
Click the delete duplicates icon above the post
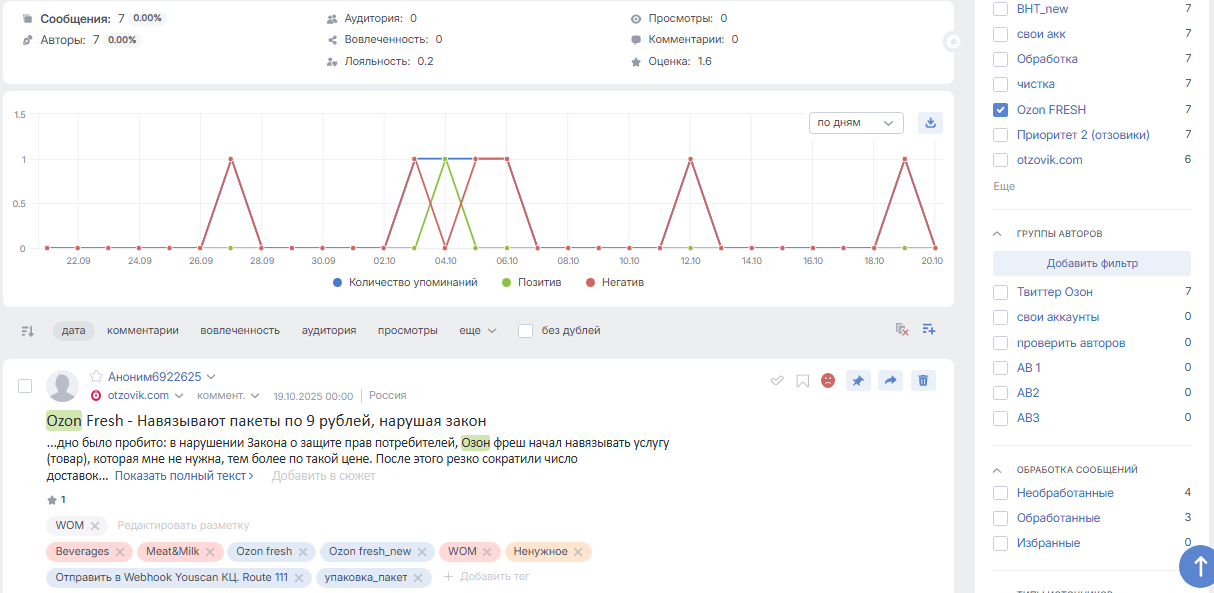(901, 330)
